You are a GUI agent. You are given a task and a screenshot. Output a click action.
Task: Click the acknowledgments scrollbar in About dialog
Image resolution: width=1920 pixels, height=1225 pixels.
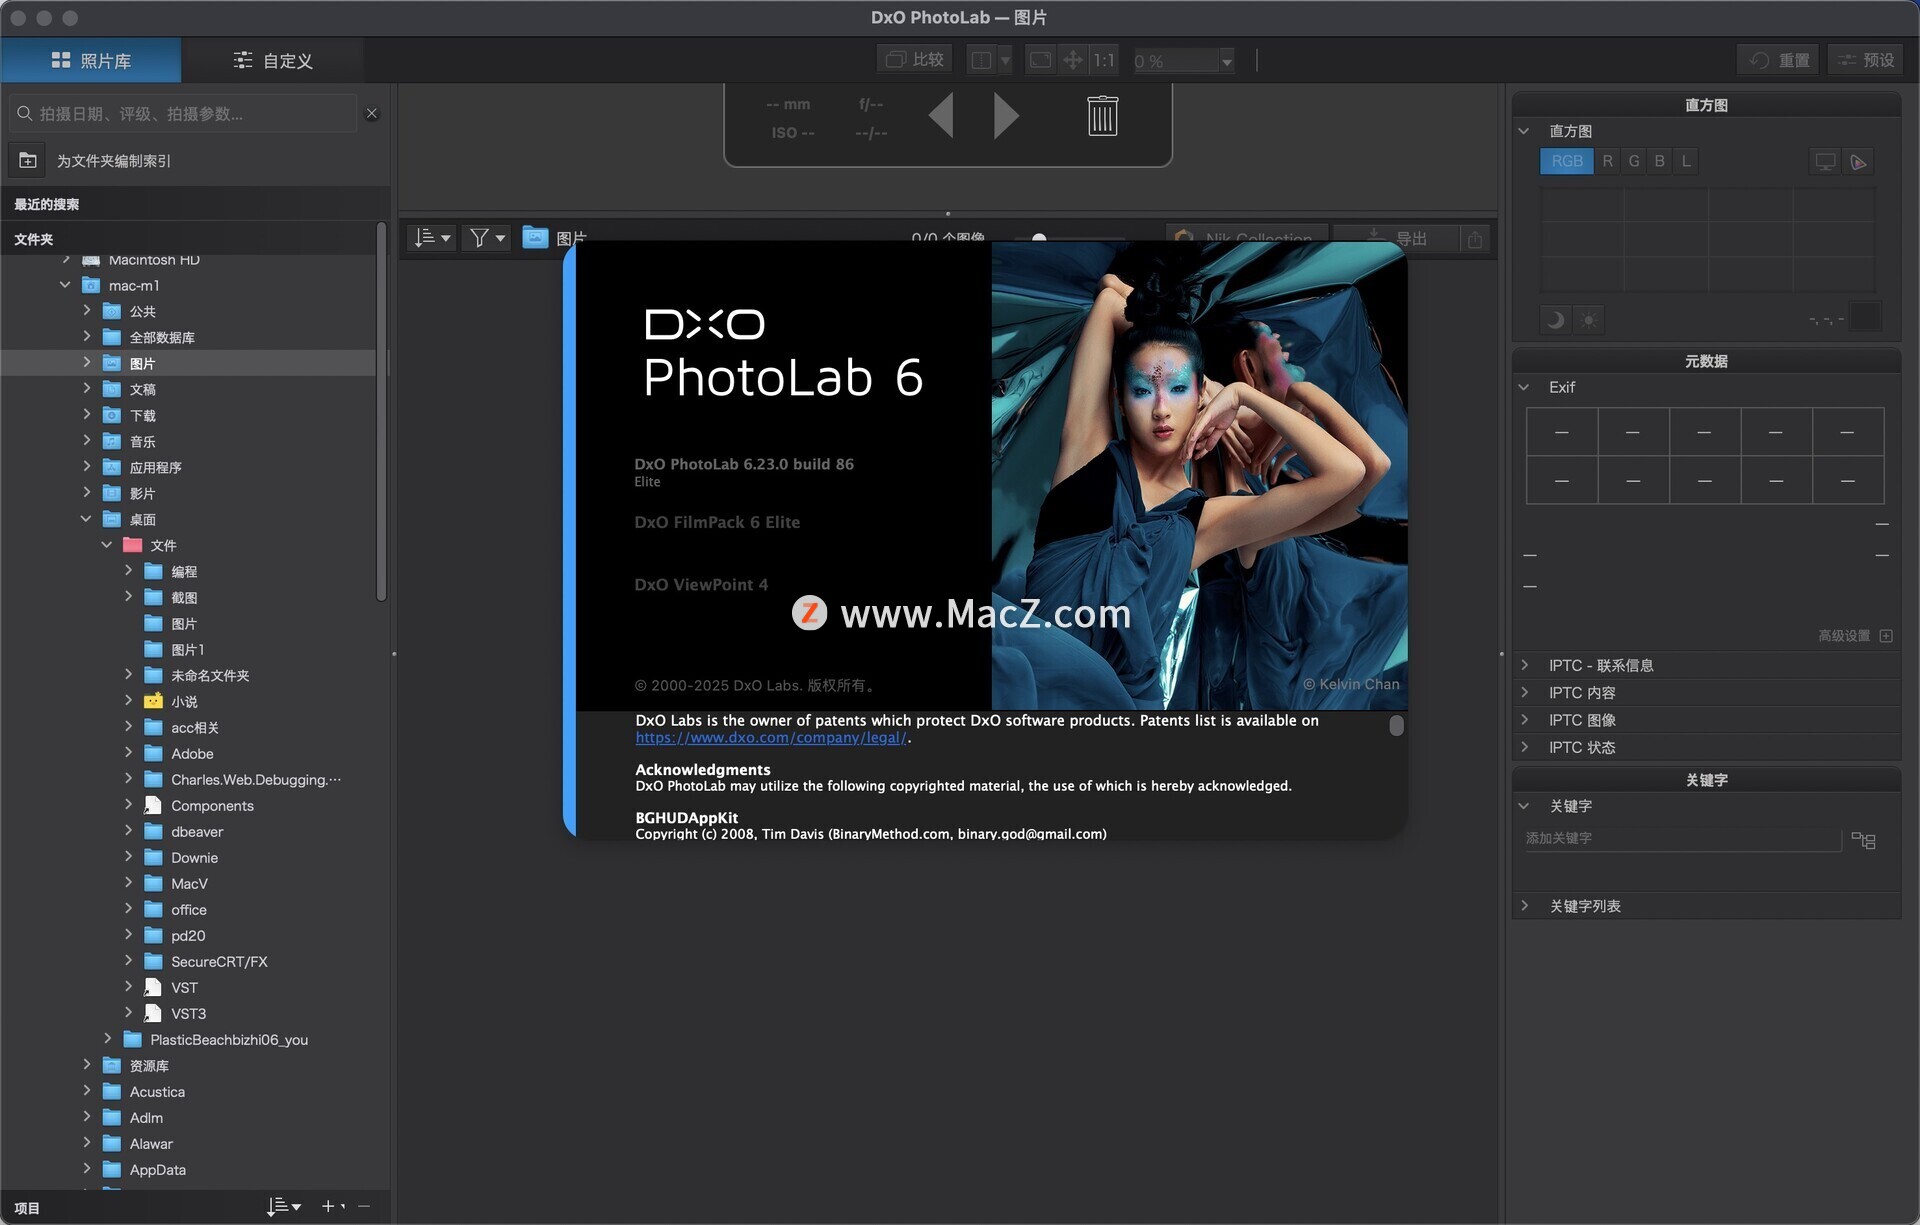click(x=1396, y=726)
